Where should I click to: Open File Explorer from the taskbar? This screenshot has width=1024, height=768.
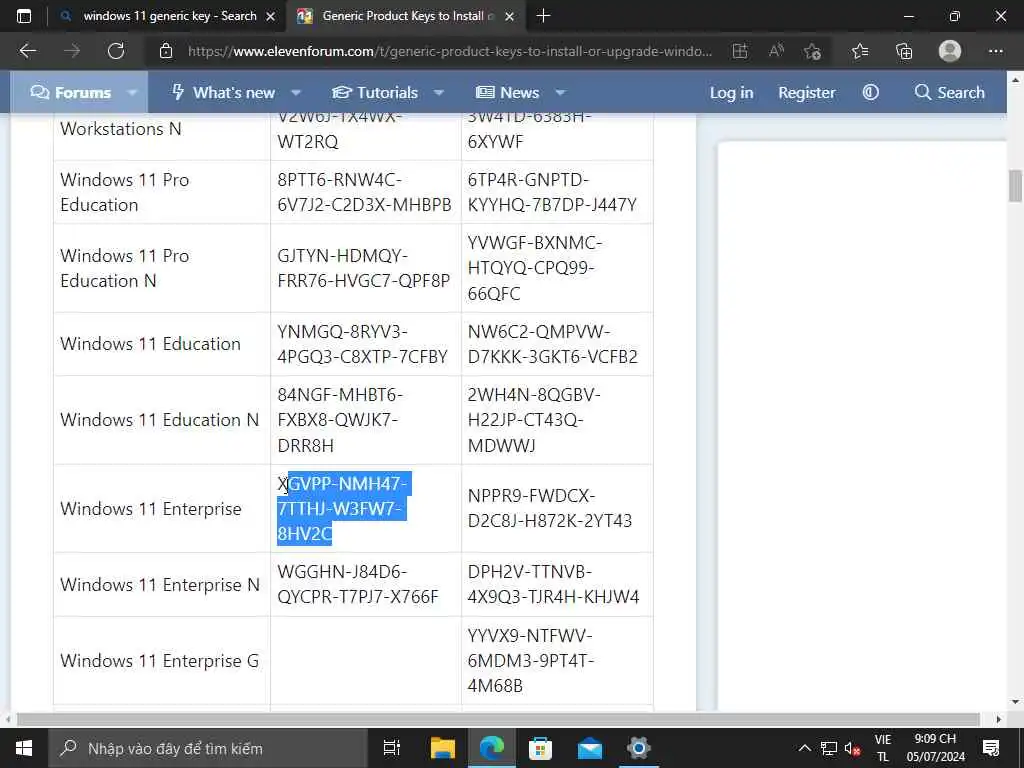[442, 748]
